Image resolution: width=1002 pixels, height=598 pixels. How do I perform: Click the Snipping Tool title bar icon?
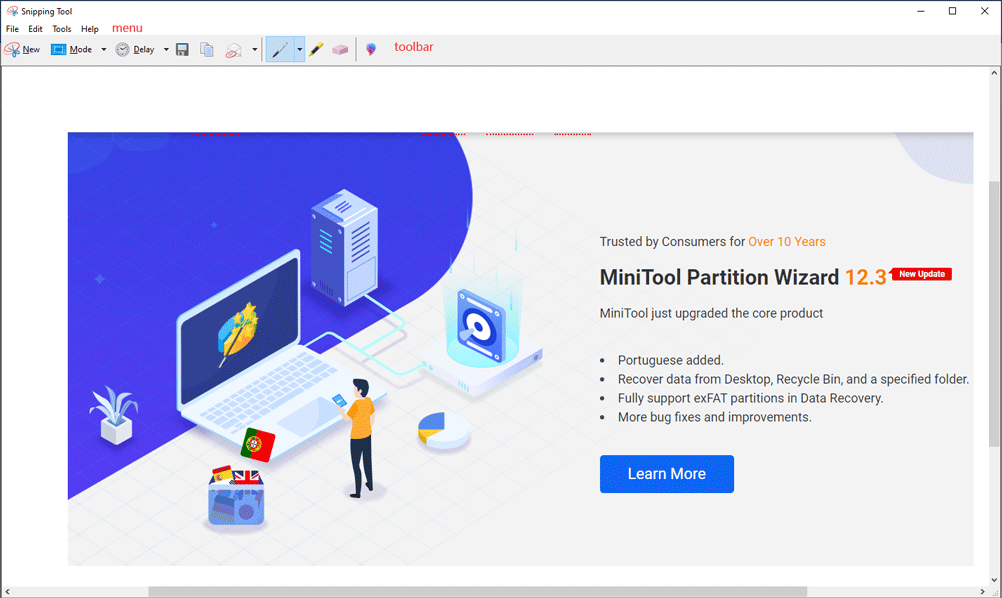[12, 11]
